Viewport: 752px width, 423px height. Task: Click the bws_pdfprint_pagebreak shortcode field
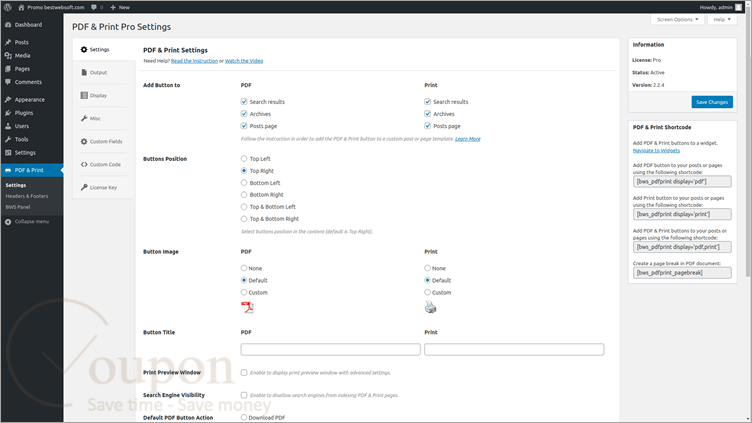pyautogui.click(x=682, y=273)
